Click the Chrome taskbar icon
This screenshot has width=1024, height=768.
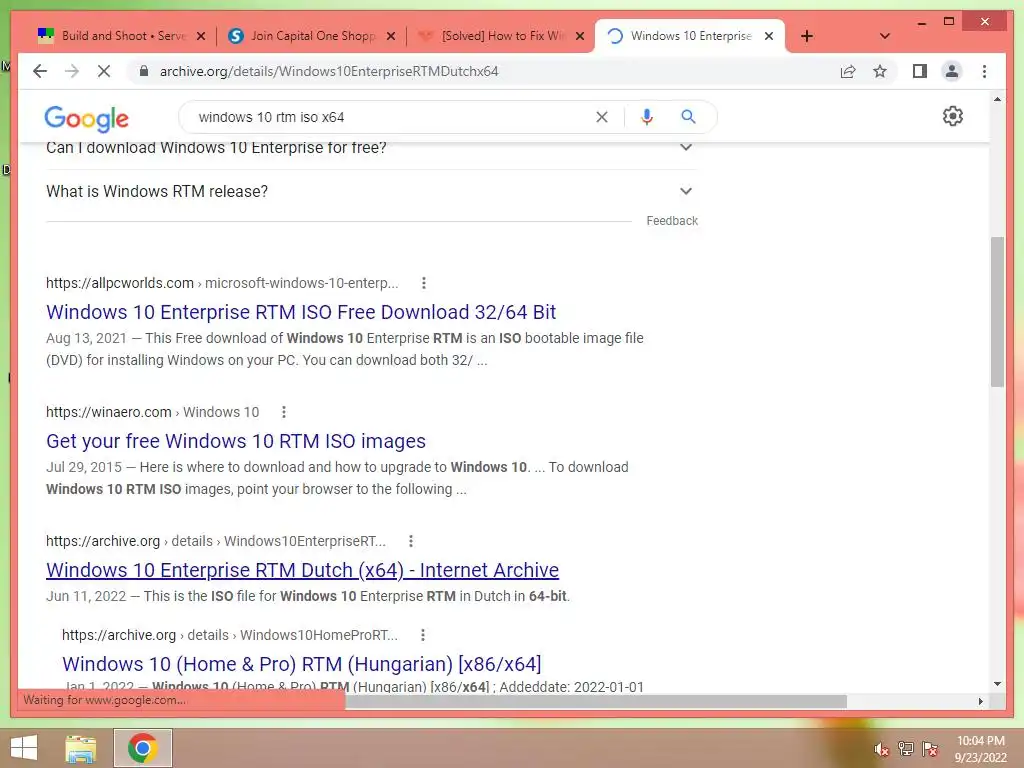tap(143, 748)
